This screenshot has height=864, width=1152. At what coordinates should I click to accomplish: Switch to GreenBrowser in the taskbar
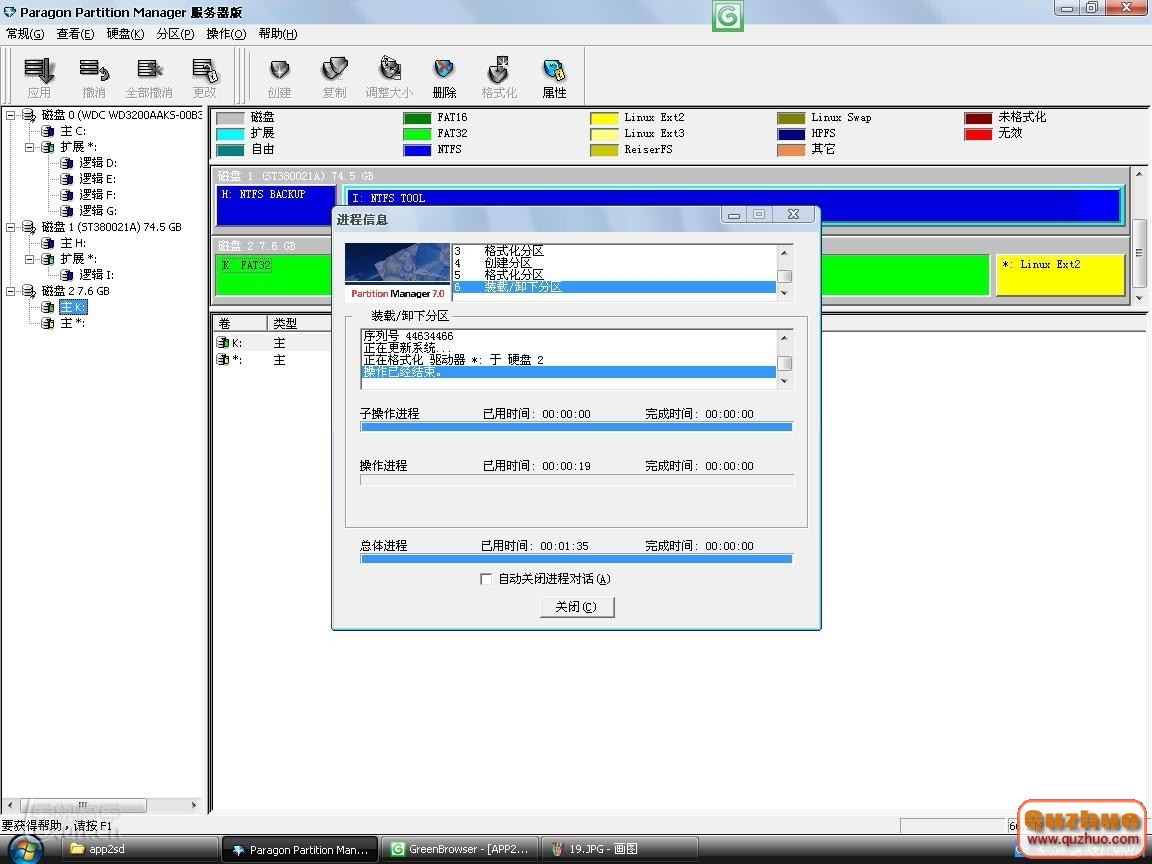pyautogui.click(x=461, y=849)
